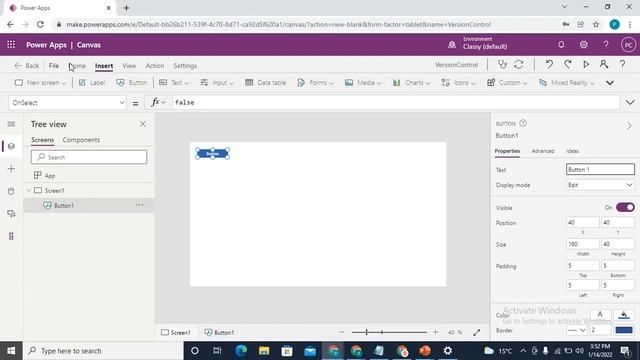Switch to the Home tab

[77, 66]
